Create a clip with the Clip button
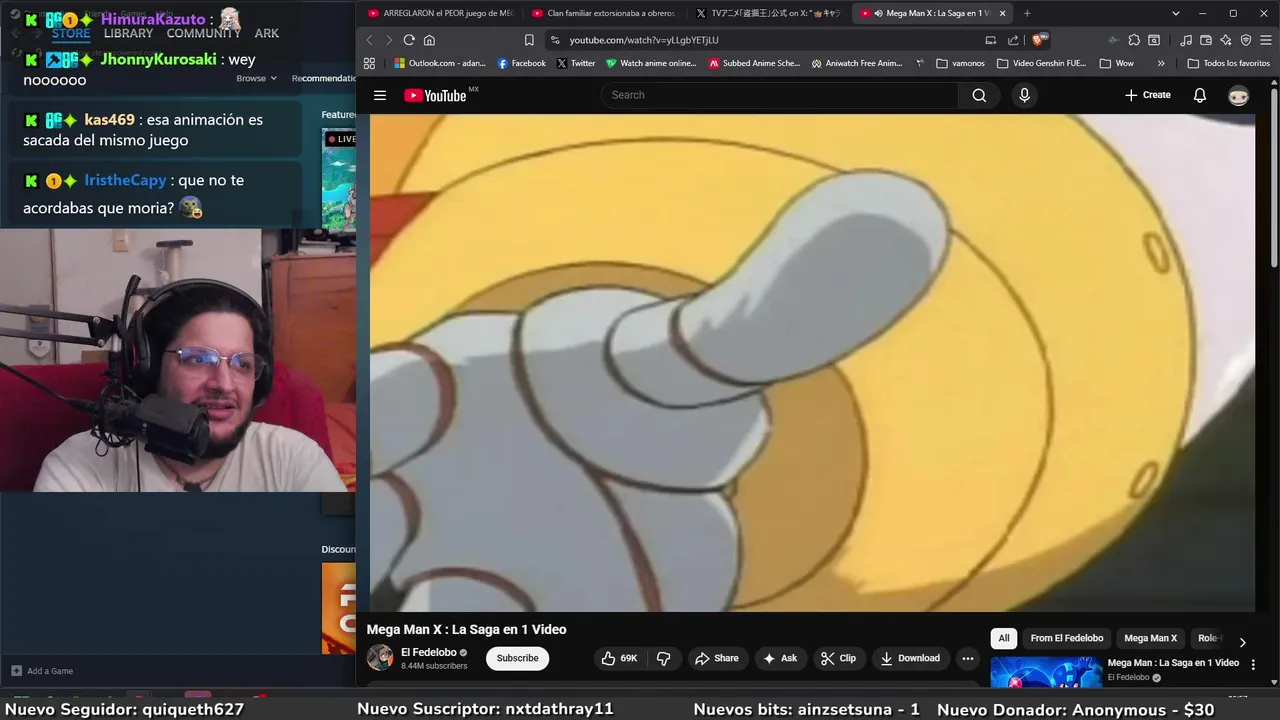 [838, 658]
